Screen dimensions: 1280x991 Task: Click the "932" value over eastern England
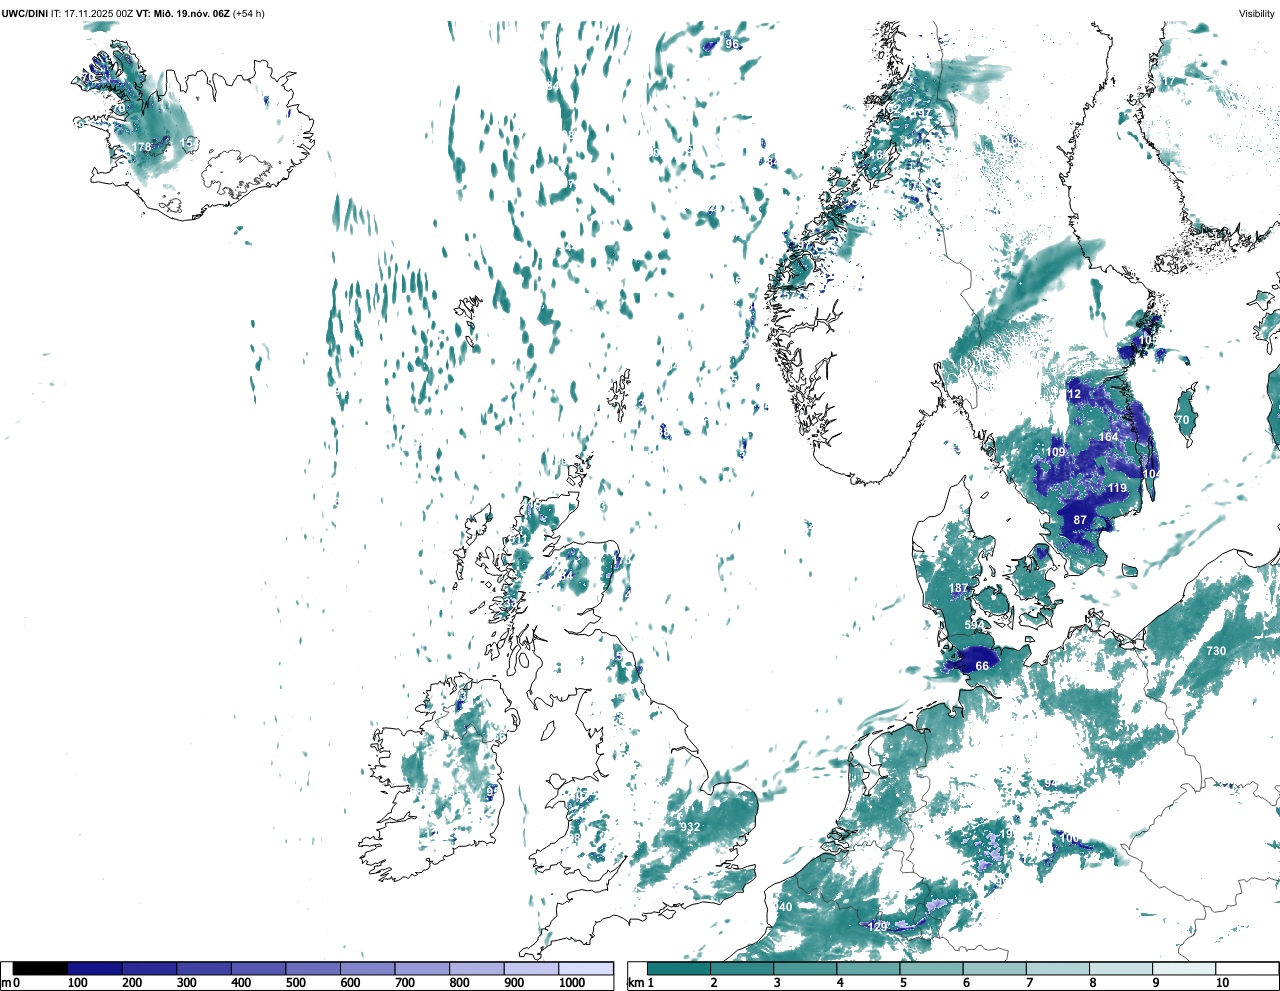click(x=690, y=827)
